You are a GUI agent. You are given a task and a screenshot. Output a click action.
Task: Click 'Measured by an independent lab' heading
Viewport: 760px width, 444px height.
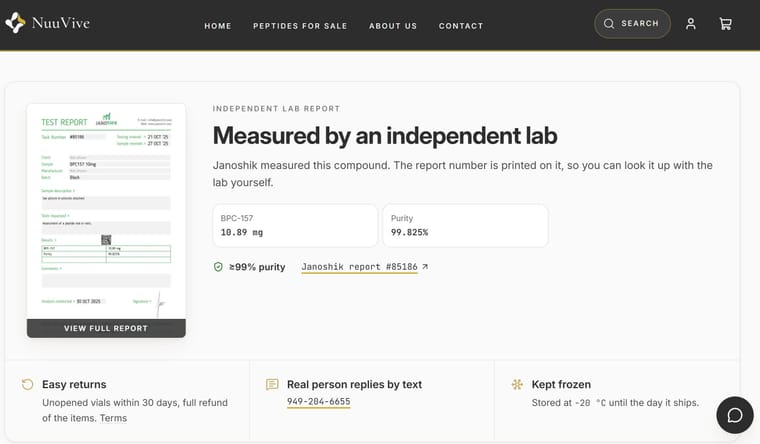pyautogui.click(x=385, y=135)
